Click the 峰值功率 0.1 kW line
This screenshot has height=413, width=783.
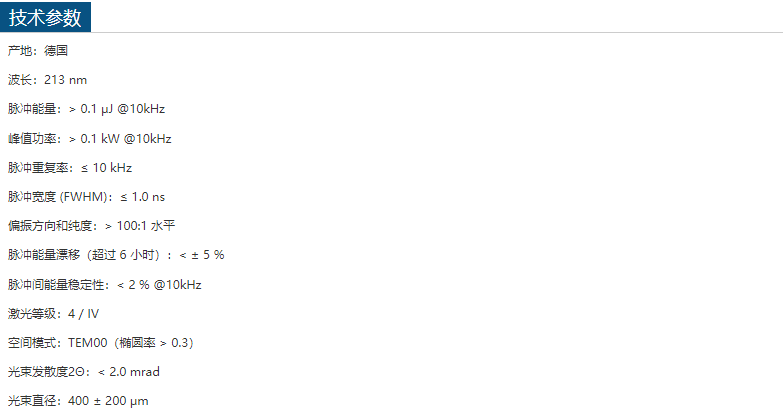coord(89,138)
